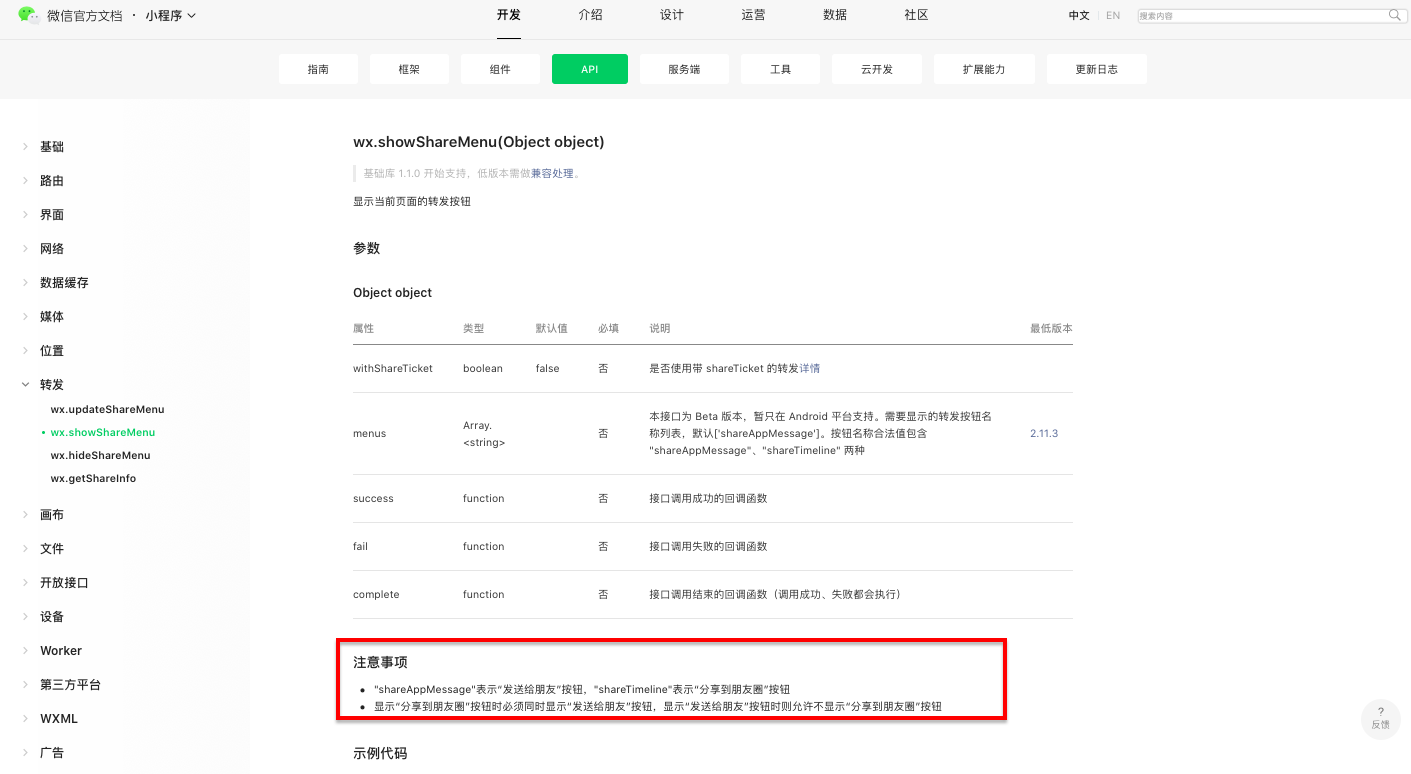Viewport: 1411px width, 774px height.
Task: Expand the 位置 sidebar section
Action: pos(52,351)
